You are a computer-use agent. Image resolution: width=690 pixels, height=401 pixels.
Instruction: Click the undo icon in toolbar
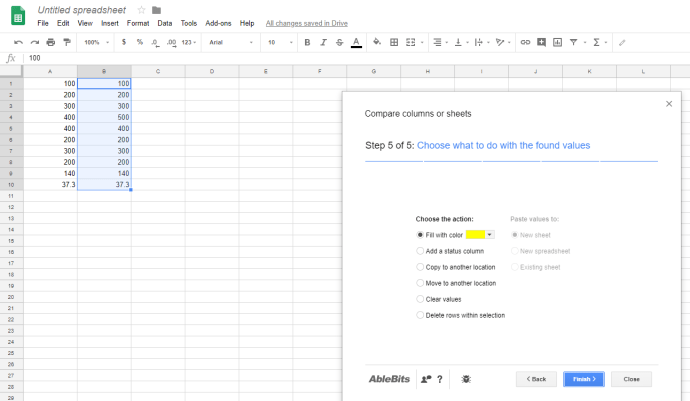pyautogui.click(x=19, y=43)
